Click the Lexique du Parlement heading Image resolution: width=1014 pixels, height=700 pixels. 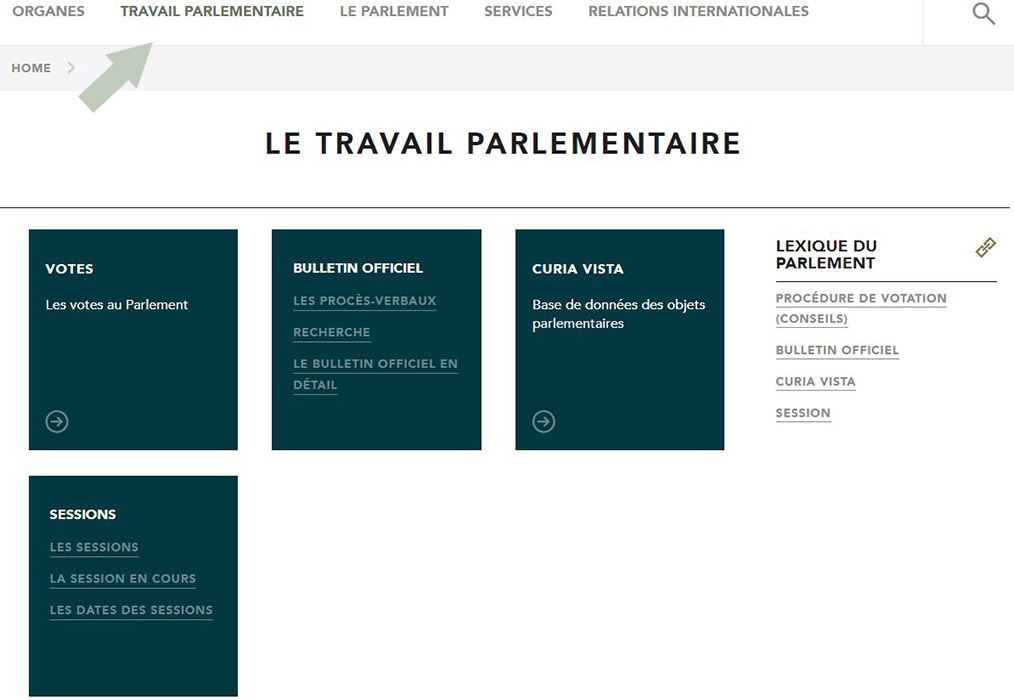(826, 254)
